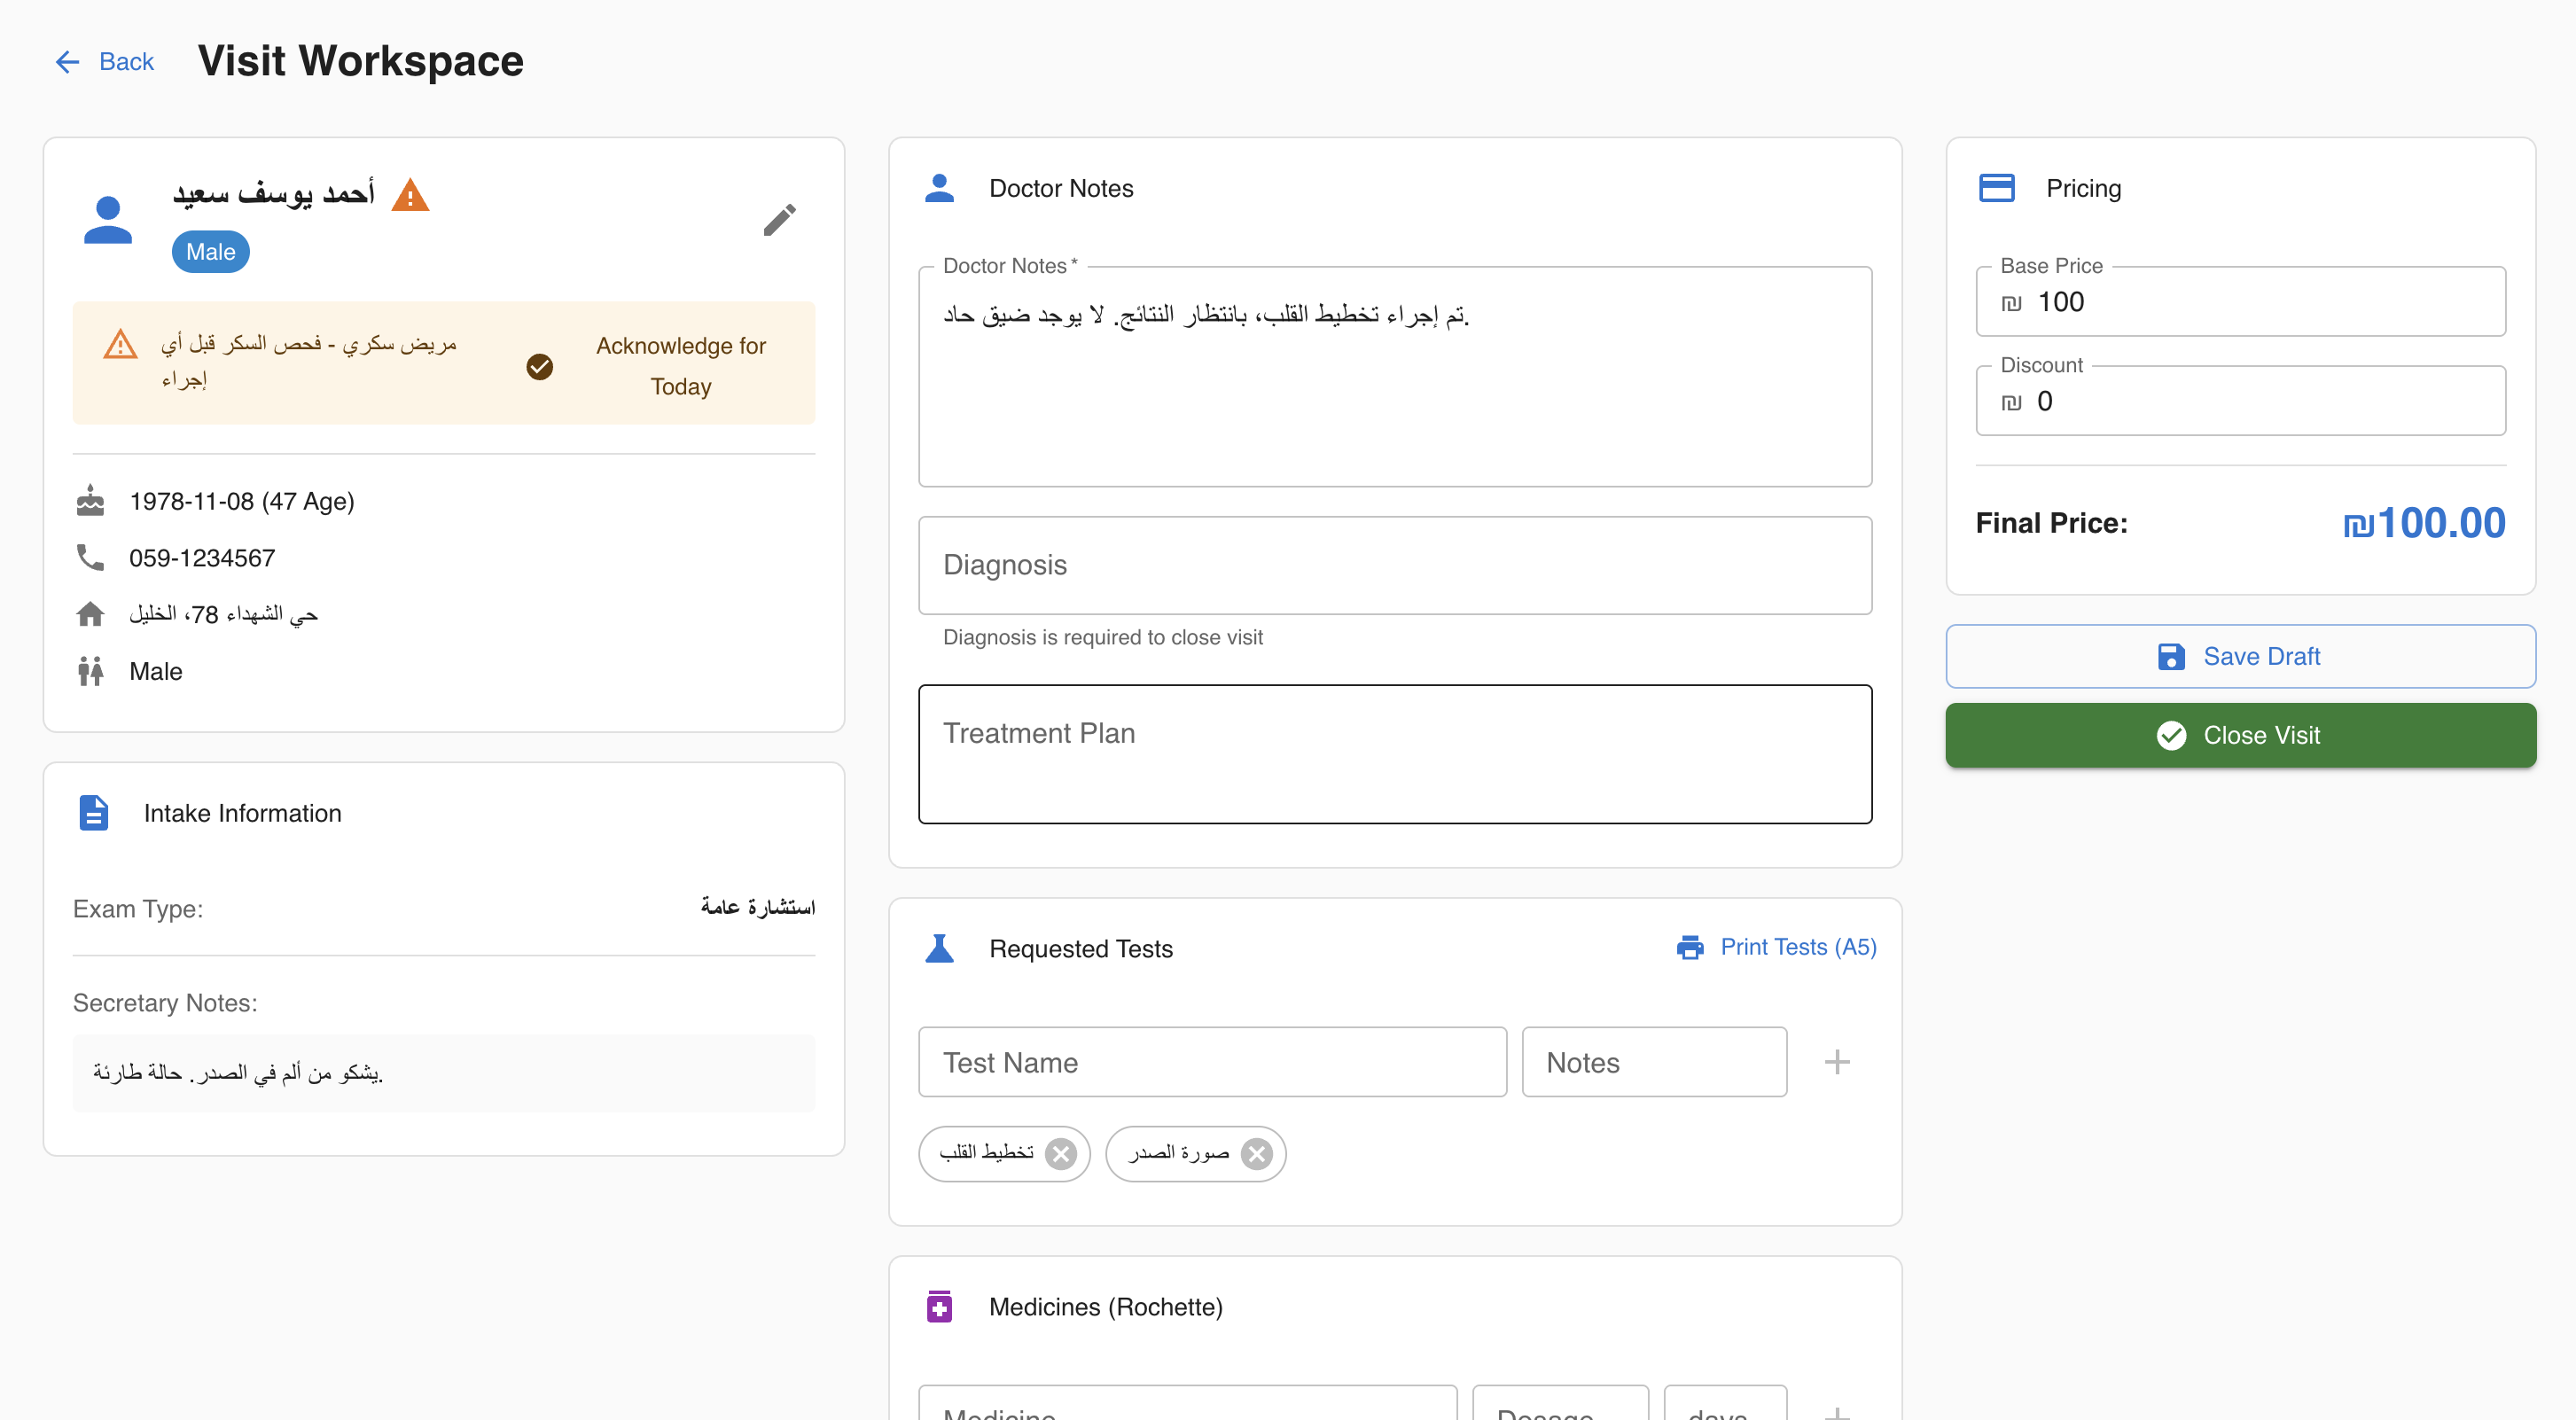Click the Medicines (Rochette) pill icon

pyautogui.click(x=939, y=1306)
